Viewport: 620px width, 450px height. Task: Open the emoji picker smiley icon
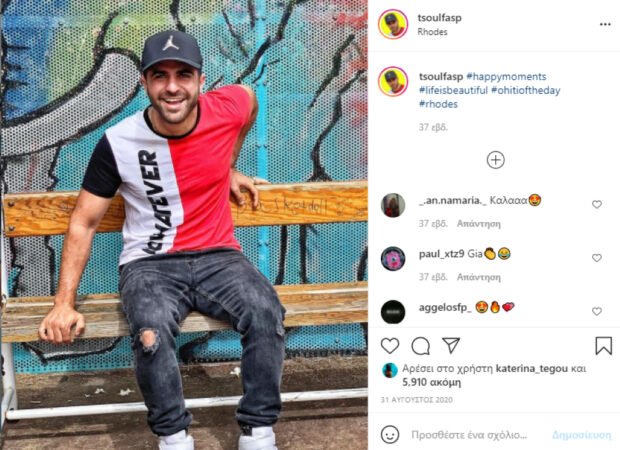pyautogui.click(x=390, y=435)
